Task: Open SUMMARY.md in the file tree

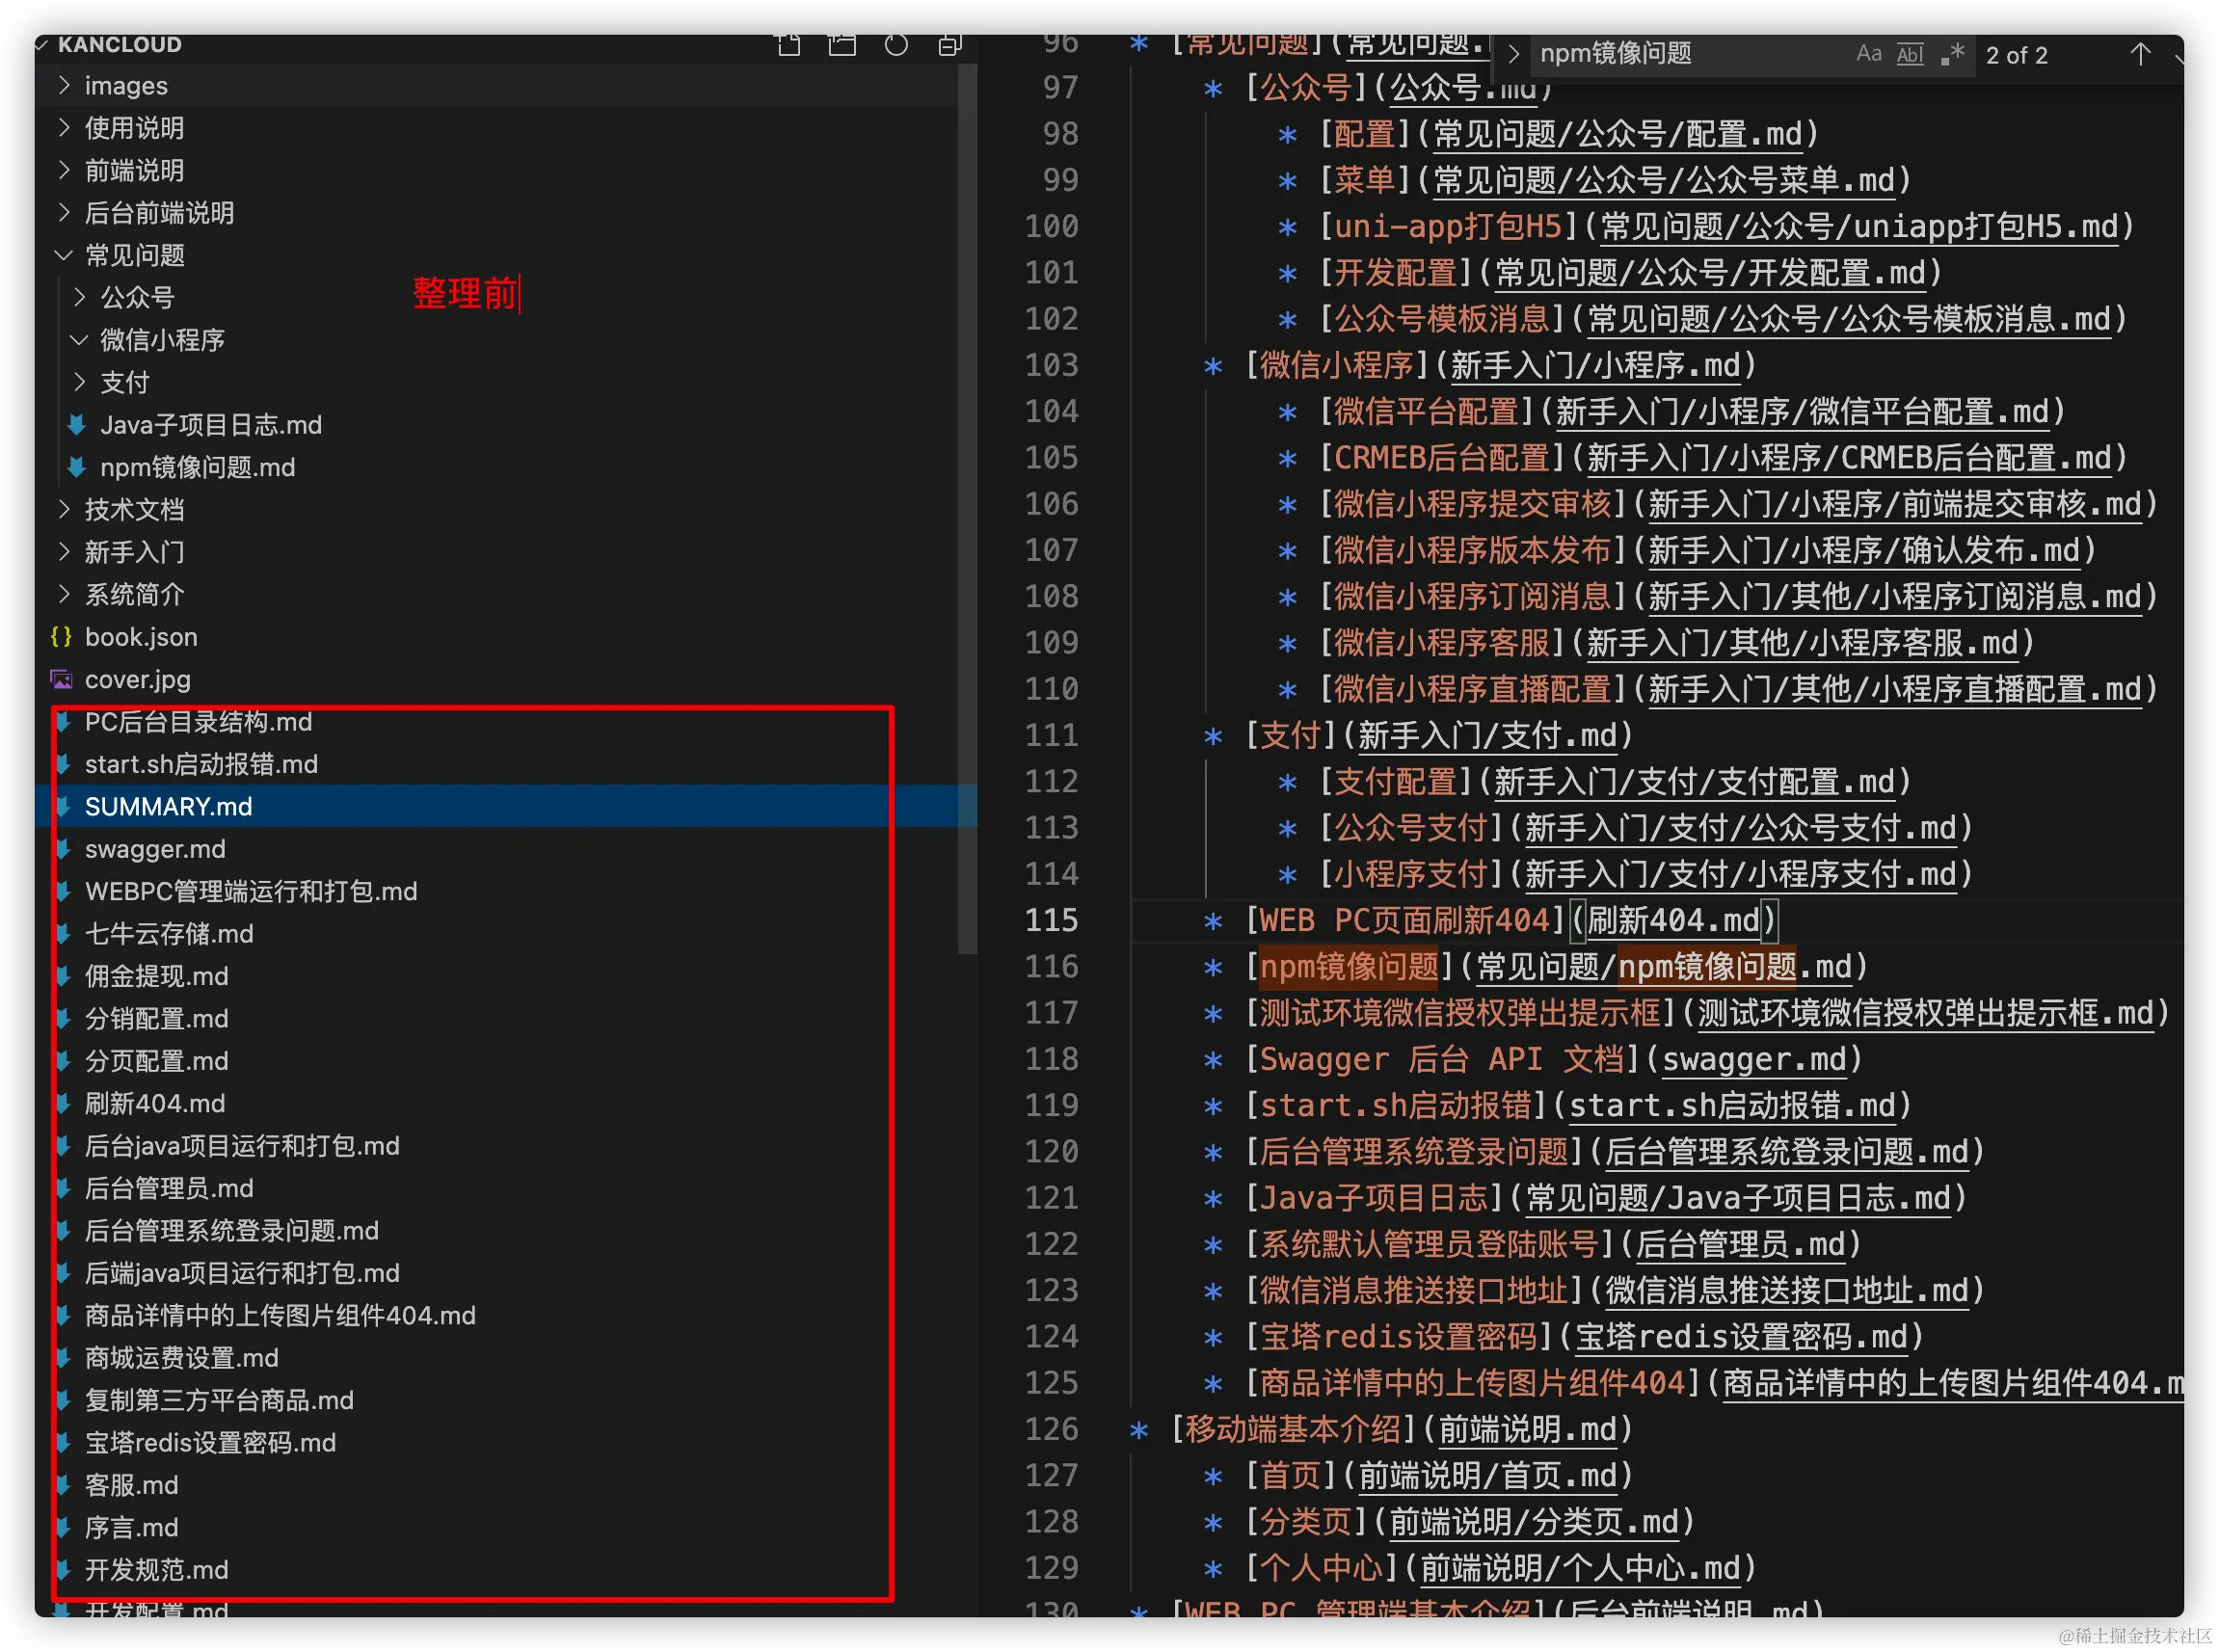Action: pos(168,807)
